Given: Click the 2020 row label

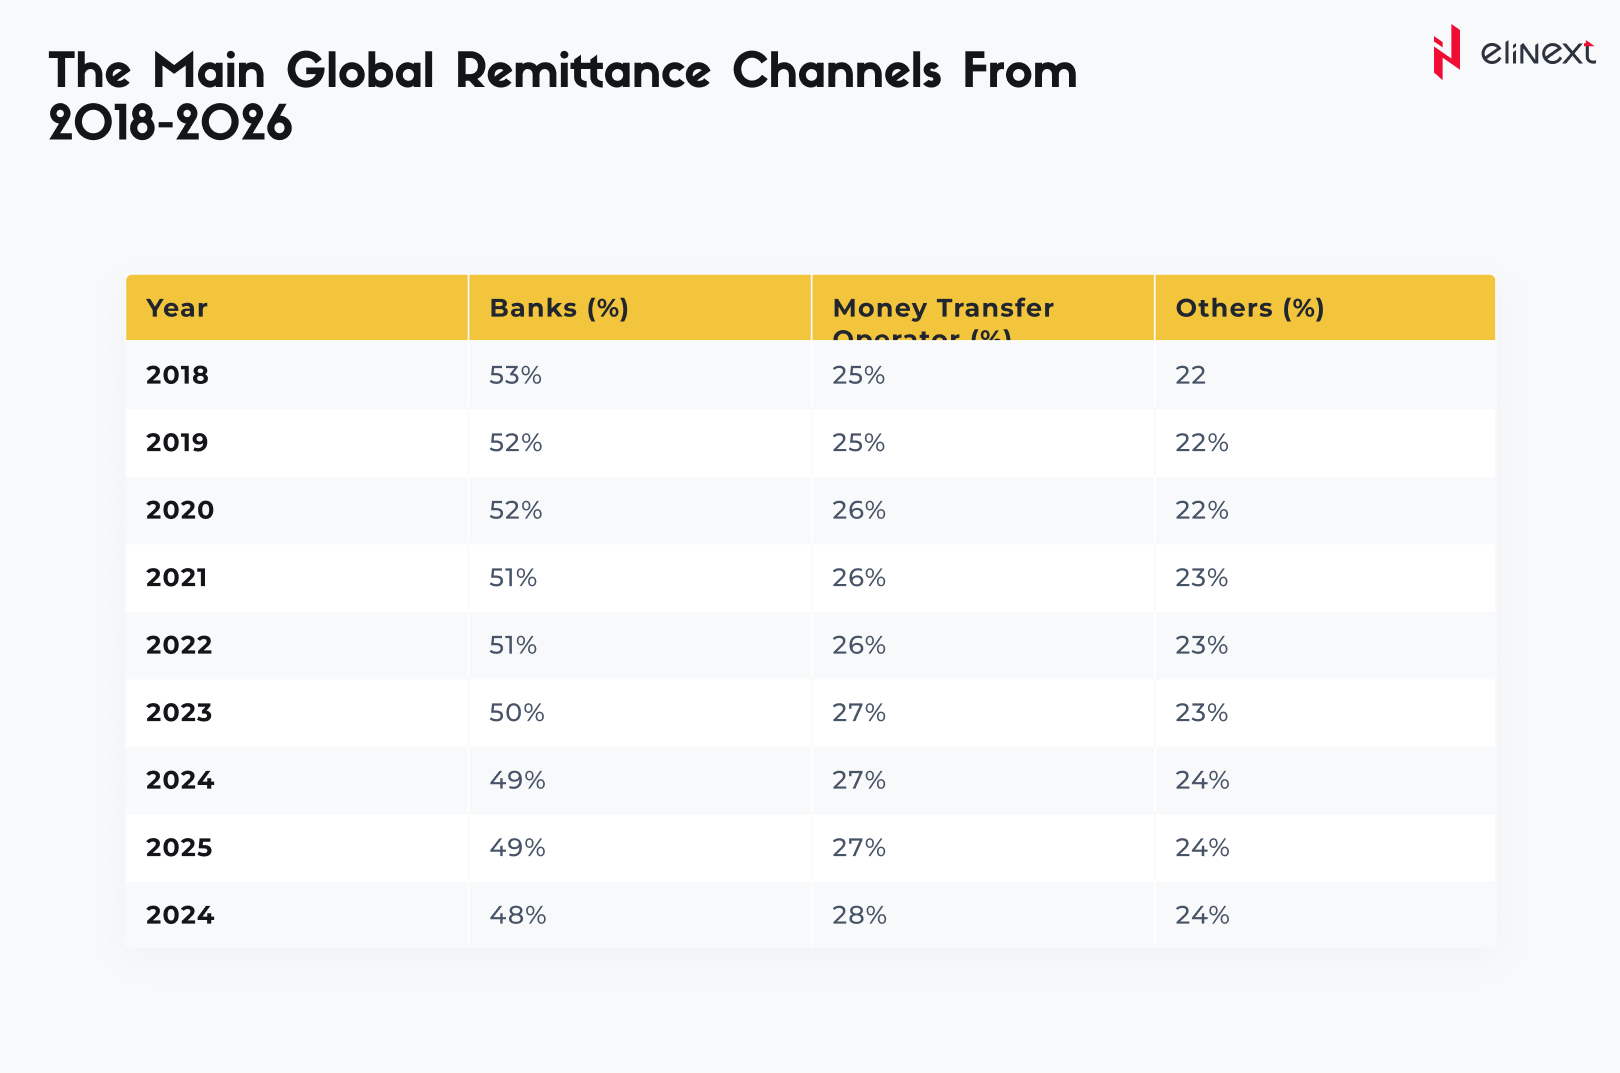Looking at the screenshot, I should 180,510.
